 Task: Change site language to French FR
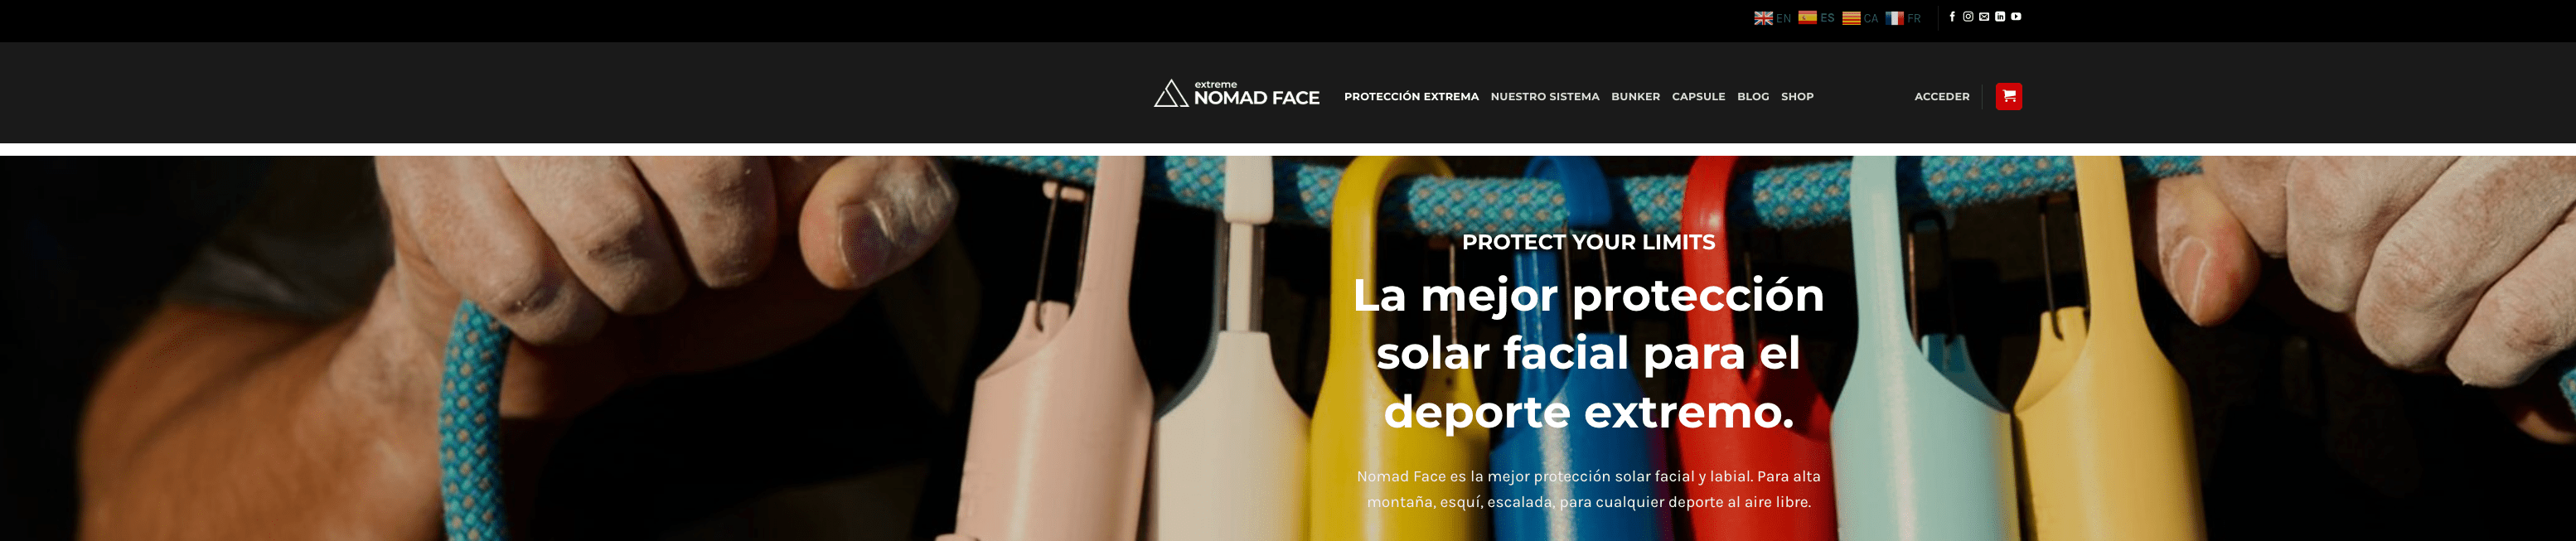pyautogui.click(x=1903, y=18)
